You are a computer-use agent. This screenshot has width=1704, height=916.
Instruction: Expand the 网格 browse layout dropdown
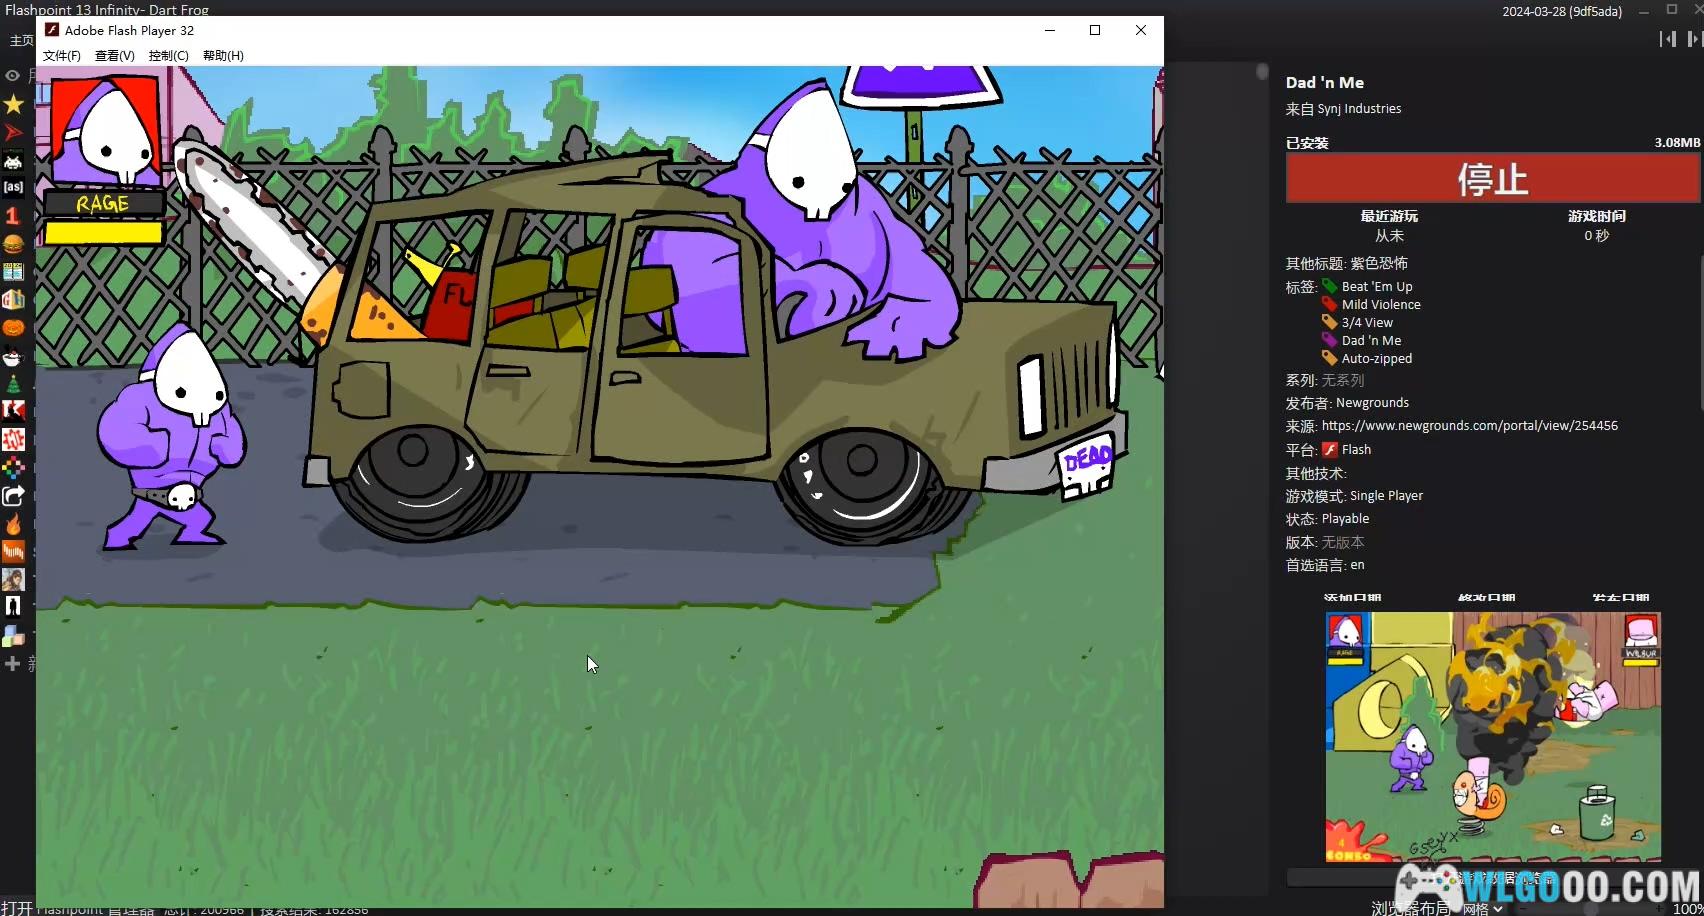[x=1482, y=909]
